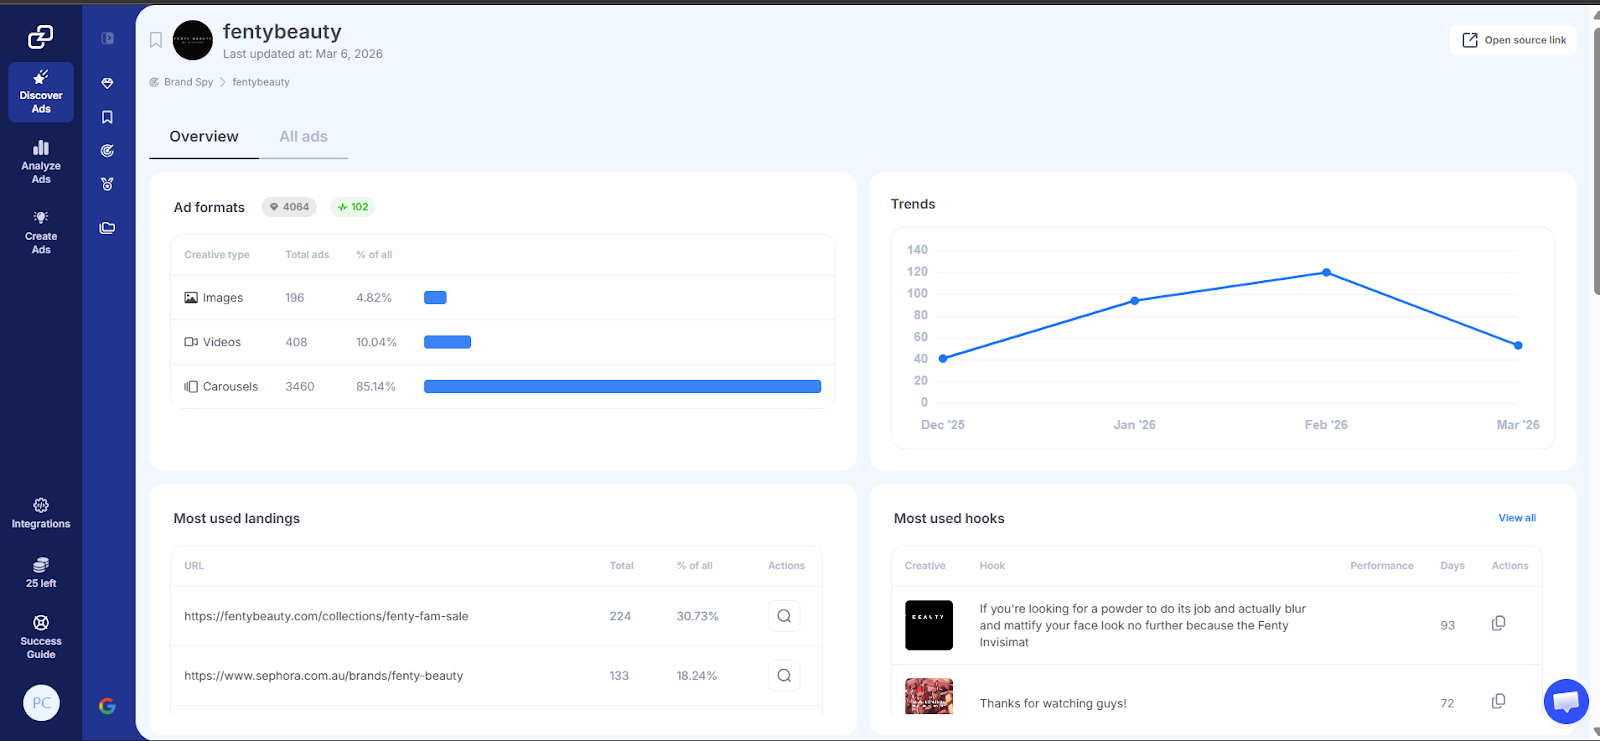Click Open source link button
This screenshot has width=1600, height=741.
tap(1513, 40)
